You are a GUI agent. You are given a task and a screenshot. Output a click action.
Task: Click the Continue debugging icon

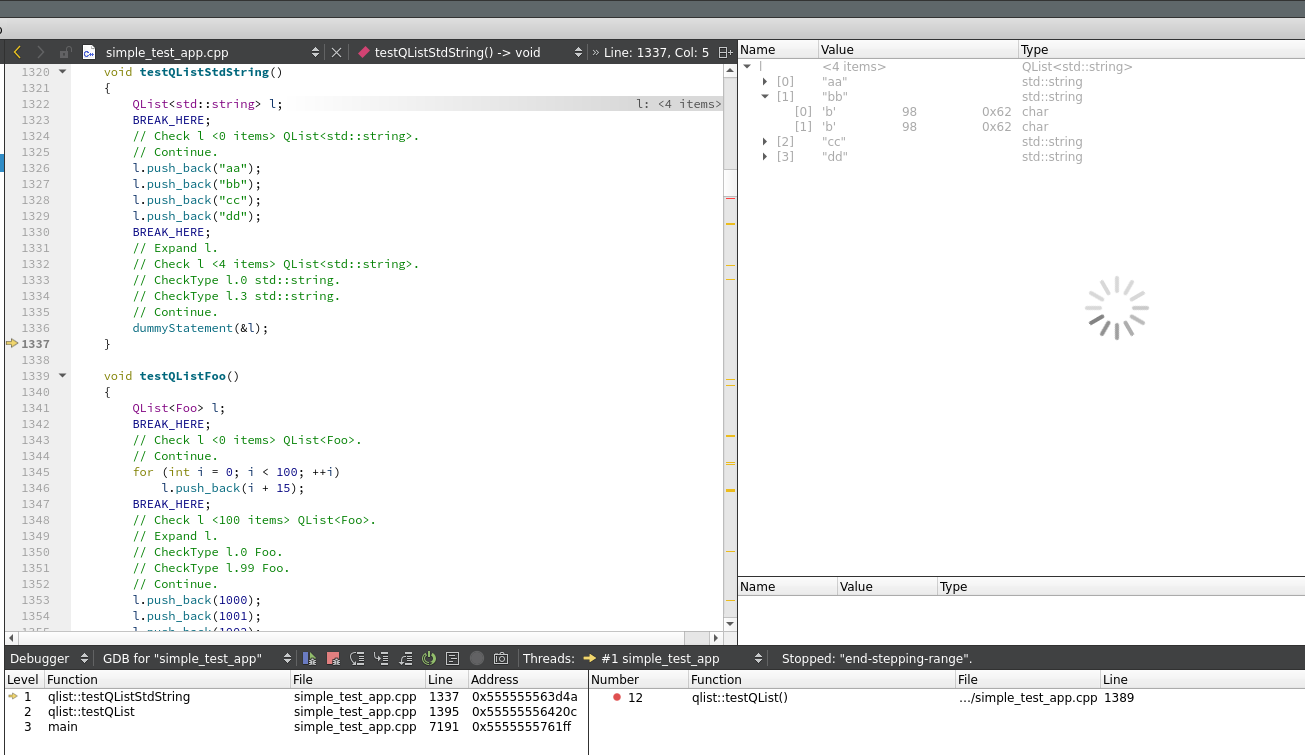tap(311, 658)
